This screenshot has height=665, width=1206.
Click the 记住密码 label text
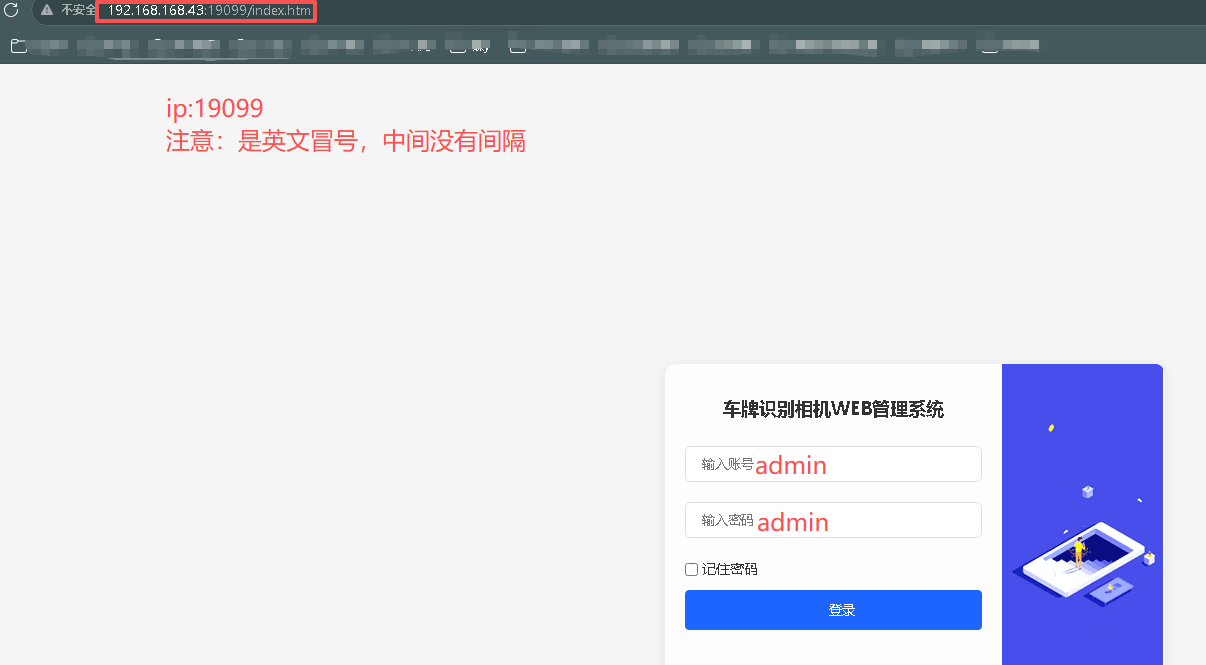click(729, 569)
